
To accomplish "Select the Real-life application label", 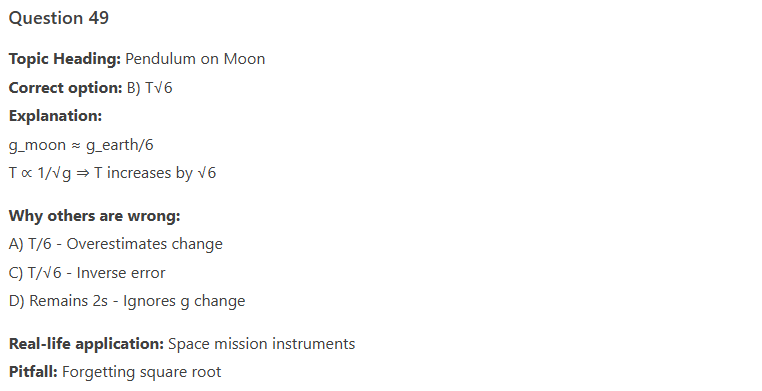I will pos(87,344).
